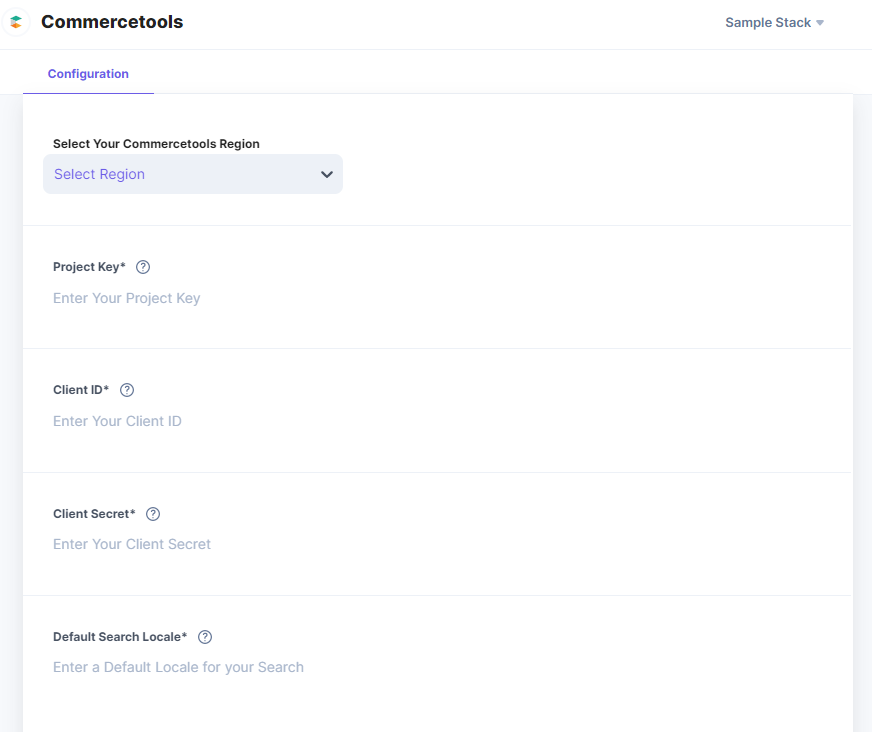Click the Commercetools header title
Image resolution: width=872 pixels, height=732 pixels.
[x=112, y=21]
